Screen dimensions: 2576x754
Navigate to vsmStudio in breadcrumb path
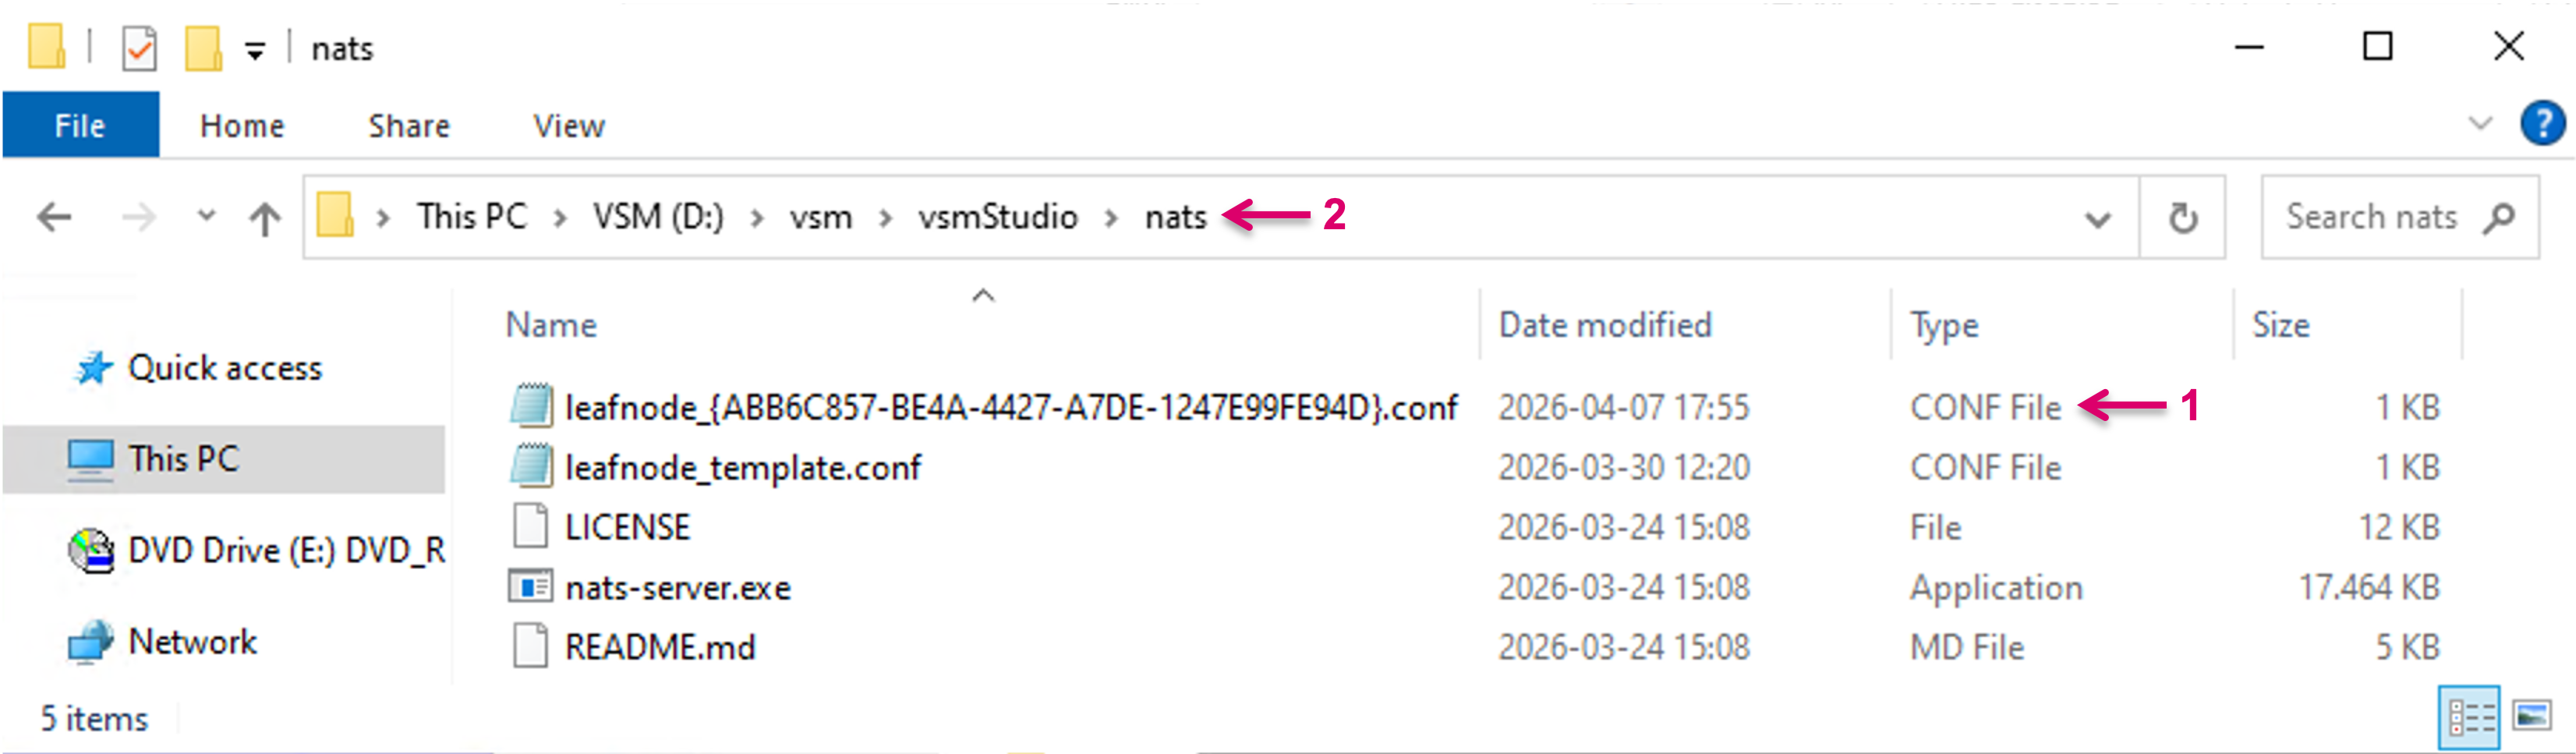997,217
